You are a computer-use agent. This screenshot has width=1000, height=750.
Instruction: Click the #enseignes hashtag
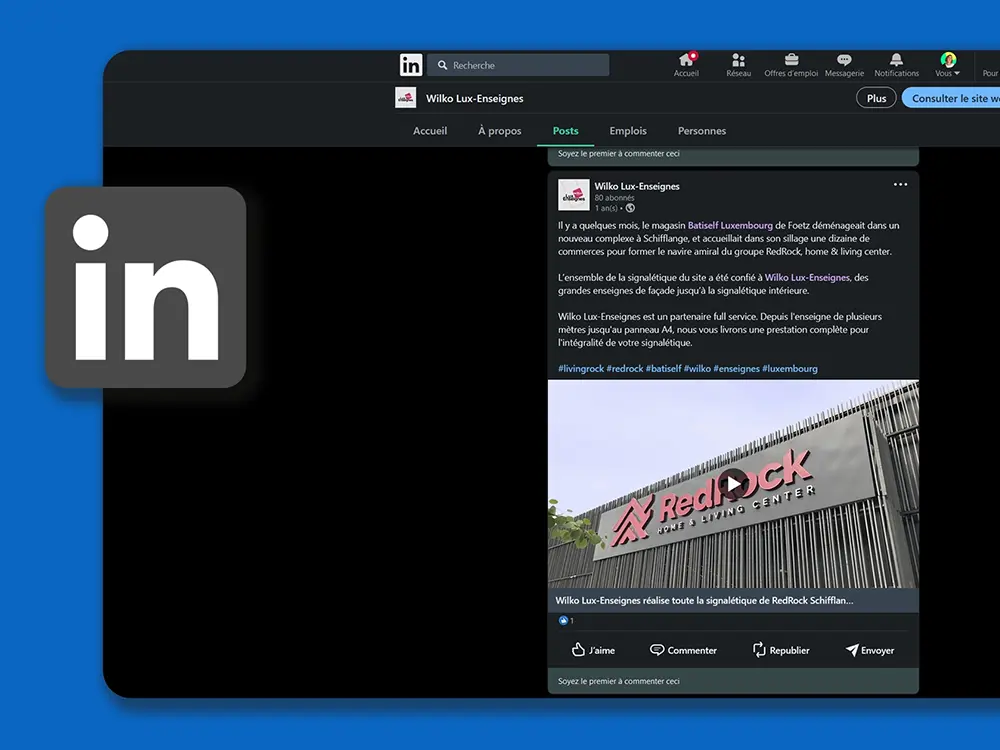coord(736,369)
